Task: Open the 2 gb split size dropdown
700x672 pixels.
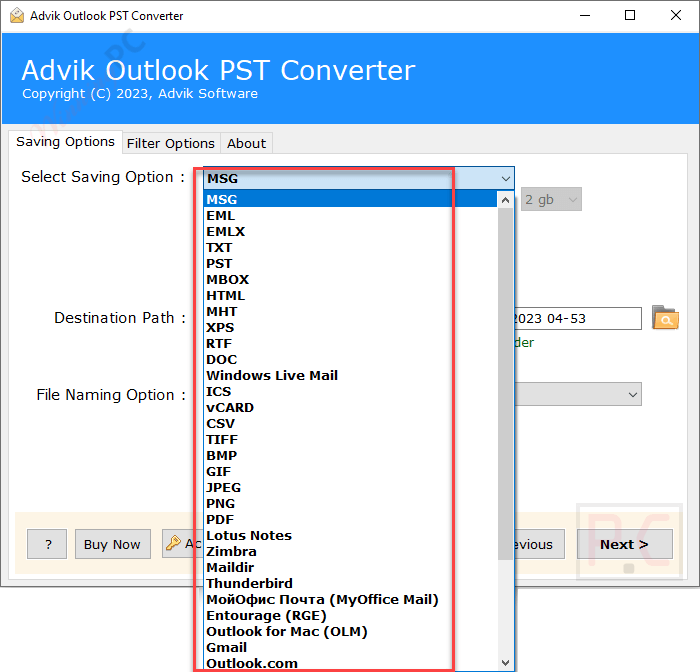Action: click(x=551, y=199)
